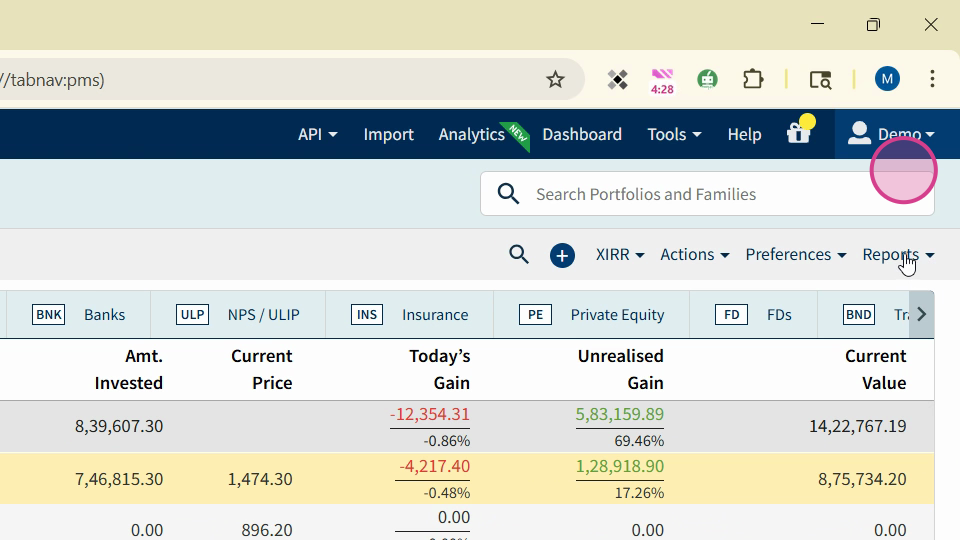The width and height of the screenshot is (960, 540).
Task: Sort by the Current Price column header
Action: (261, 369)
